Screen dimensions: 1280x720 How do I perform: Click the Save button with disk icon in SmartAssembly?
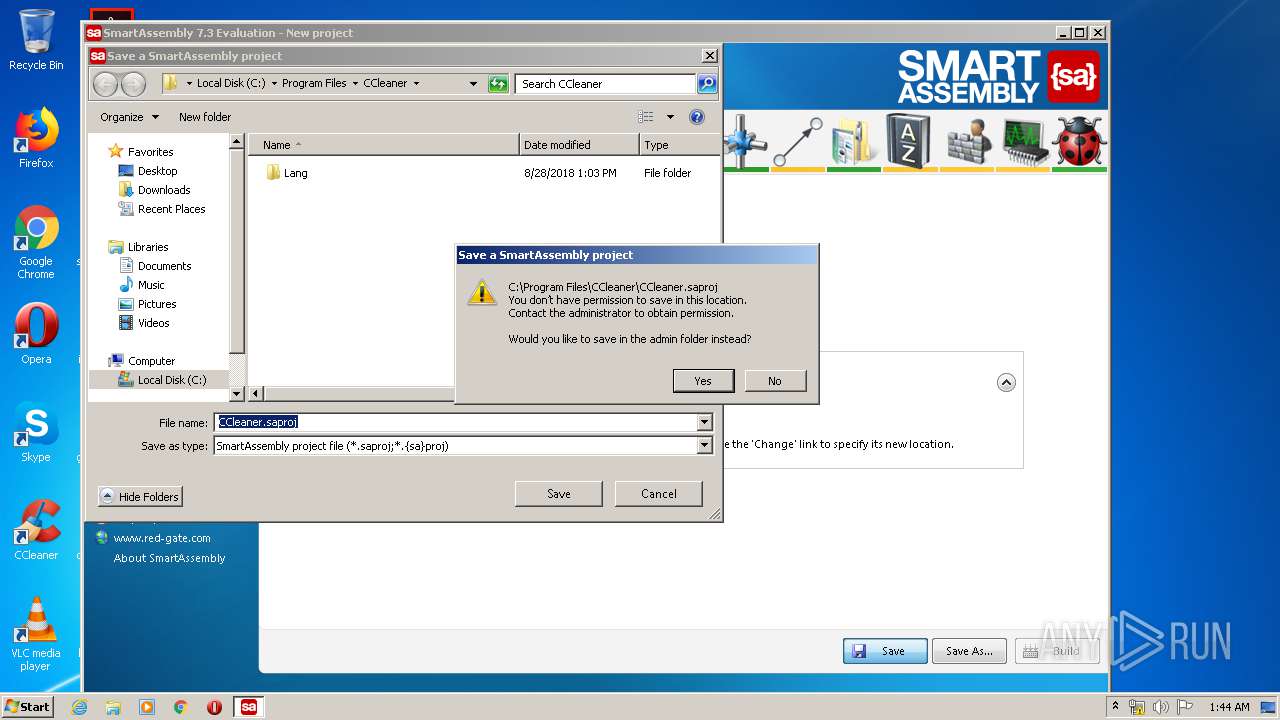(x=885, y=651)
